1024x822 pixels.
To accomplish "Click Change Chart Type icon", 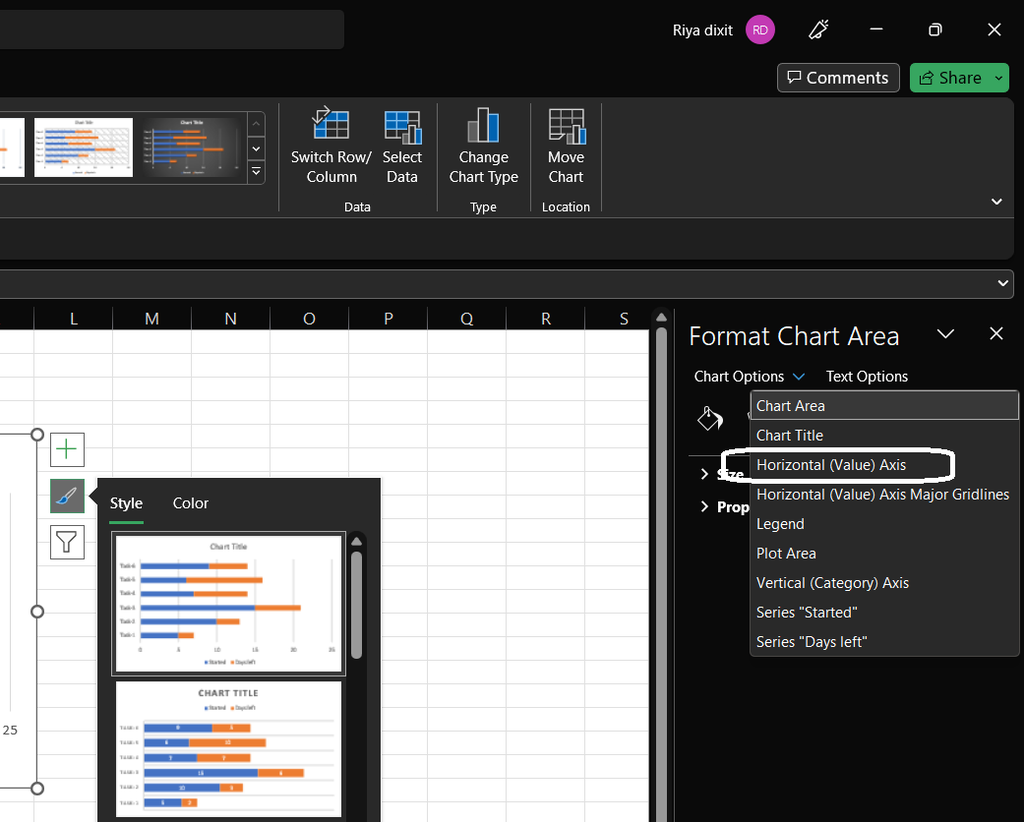I will click(x=483, y=125).
